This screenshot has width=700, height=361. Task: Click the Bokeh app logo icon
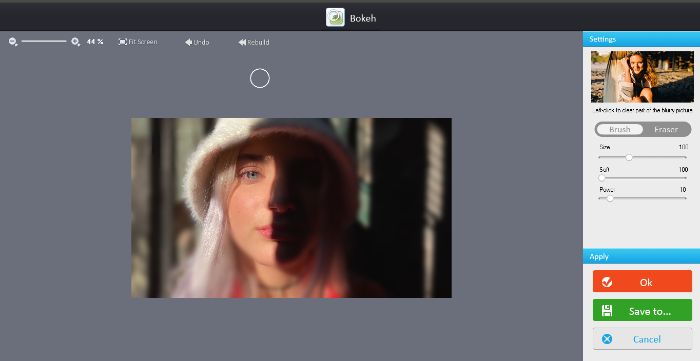pos(335,17)
